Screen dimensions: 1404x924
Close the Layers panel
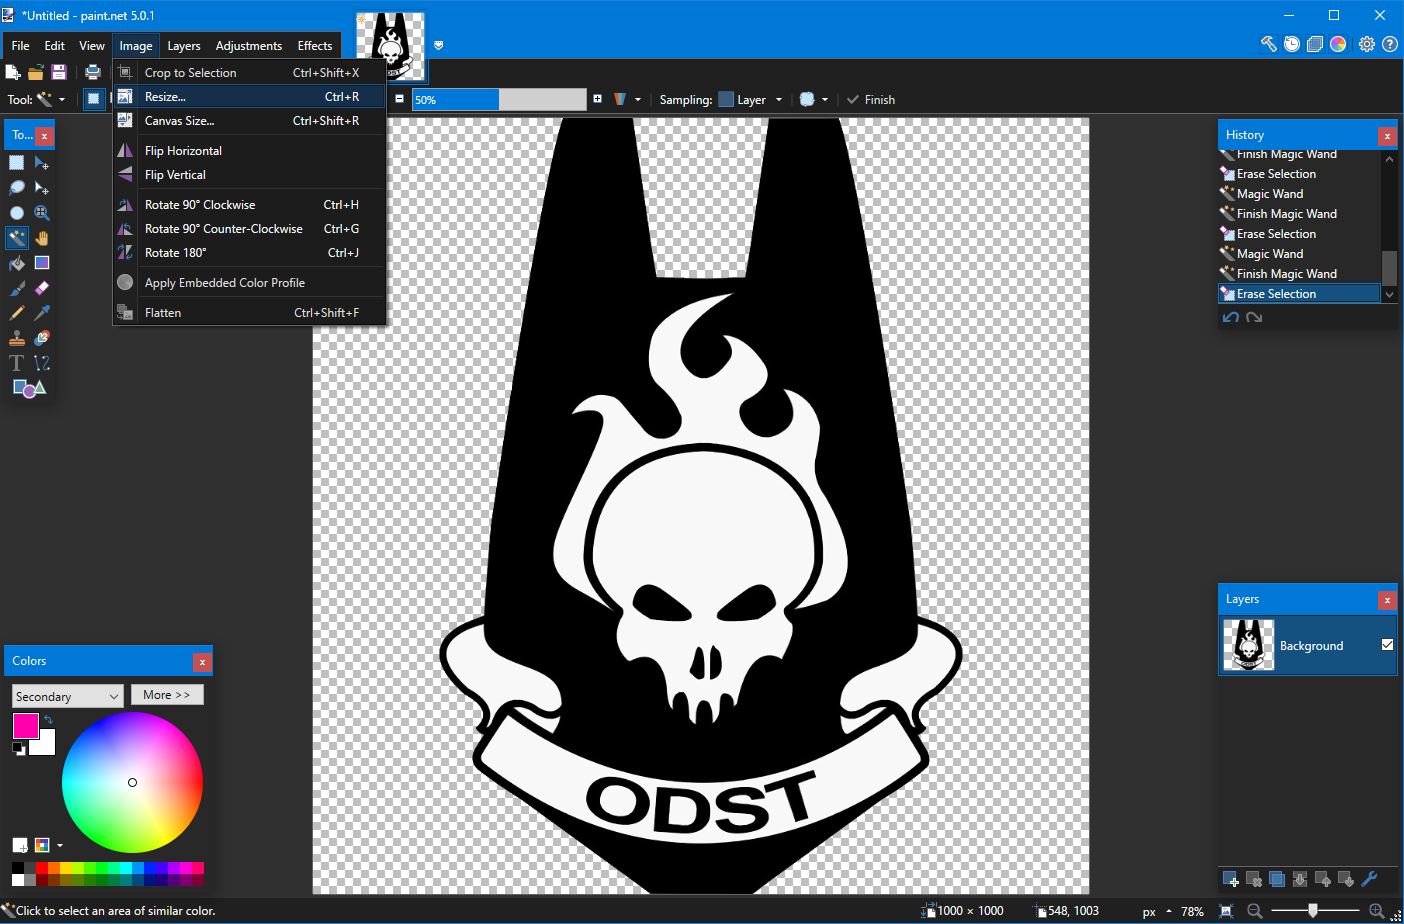1387,600
